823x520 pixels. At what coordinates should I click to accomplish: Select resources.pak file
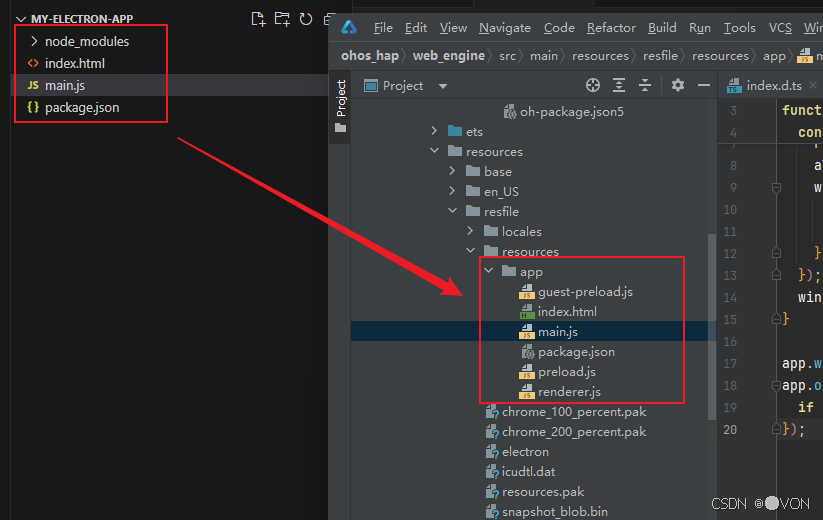543,492
